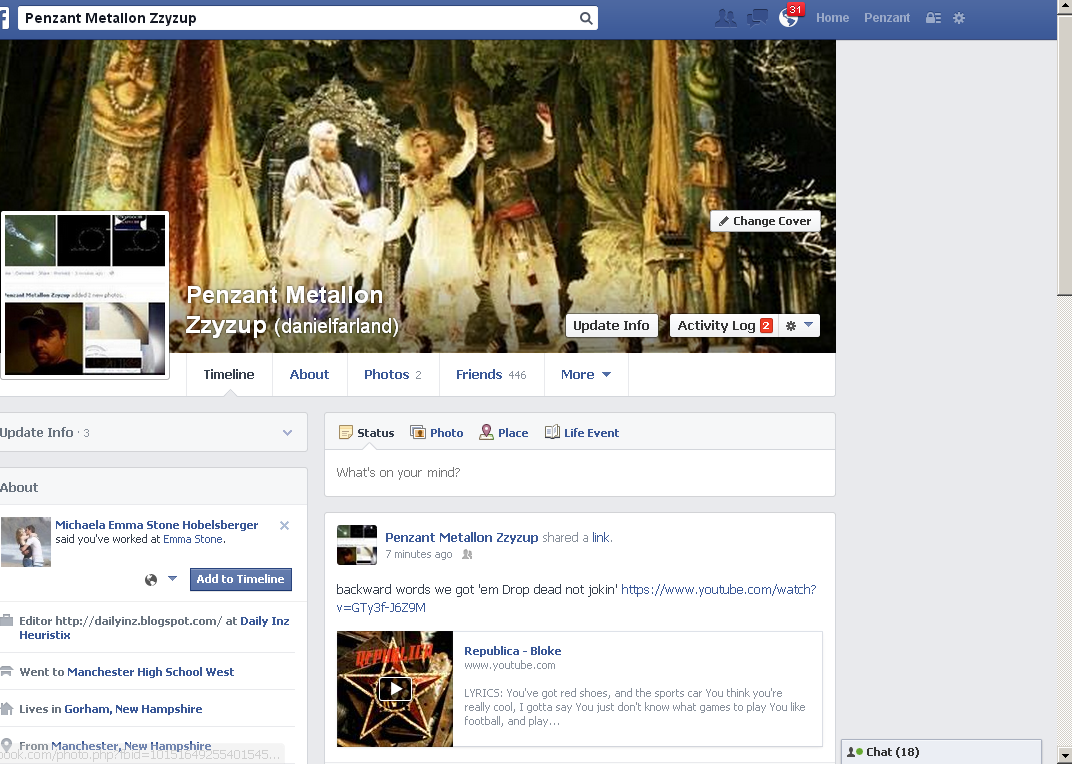1072x764 pixels.
Task: Open the messages icon
Action: (x=758, y=18)
